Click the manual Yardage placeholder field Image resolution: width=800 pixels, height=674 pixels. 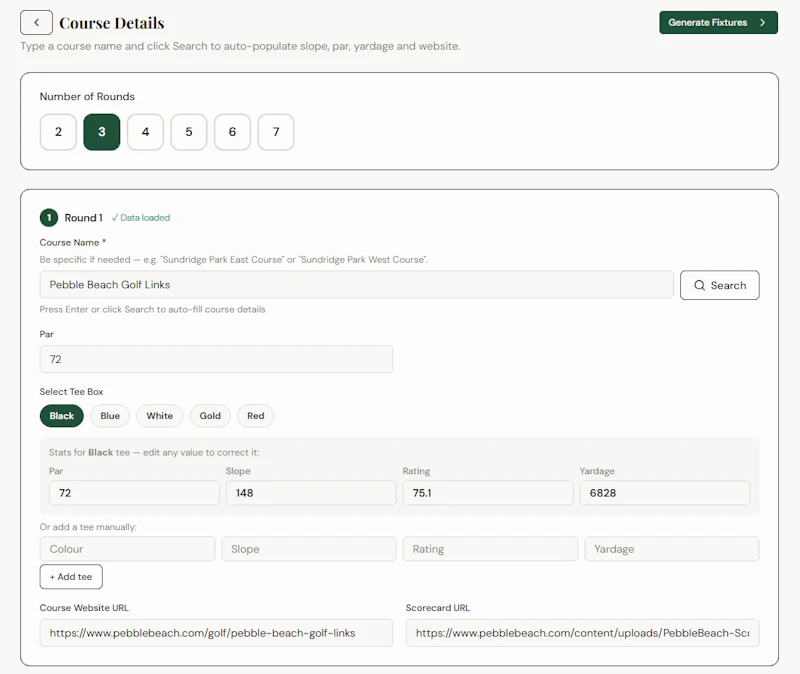[672, 549]
